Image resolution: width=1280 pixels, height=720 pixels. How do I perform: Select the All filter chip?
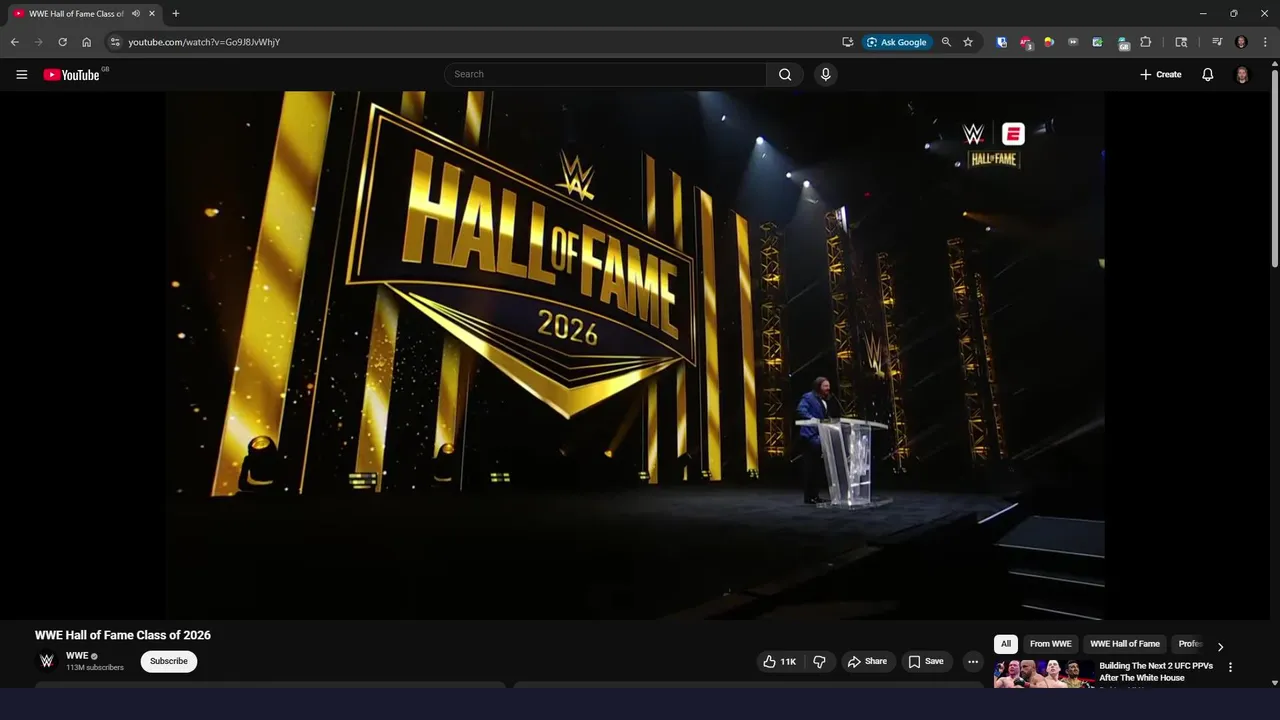(1005, 644)
